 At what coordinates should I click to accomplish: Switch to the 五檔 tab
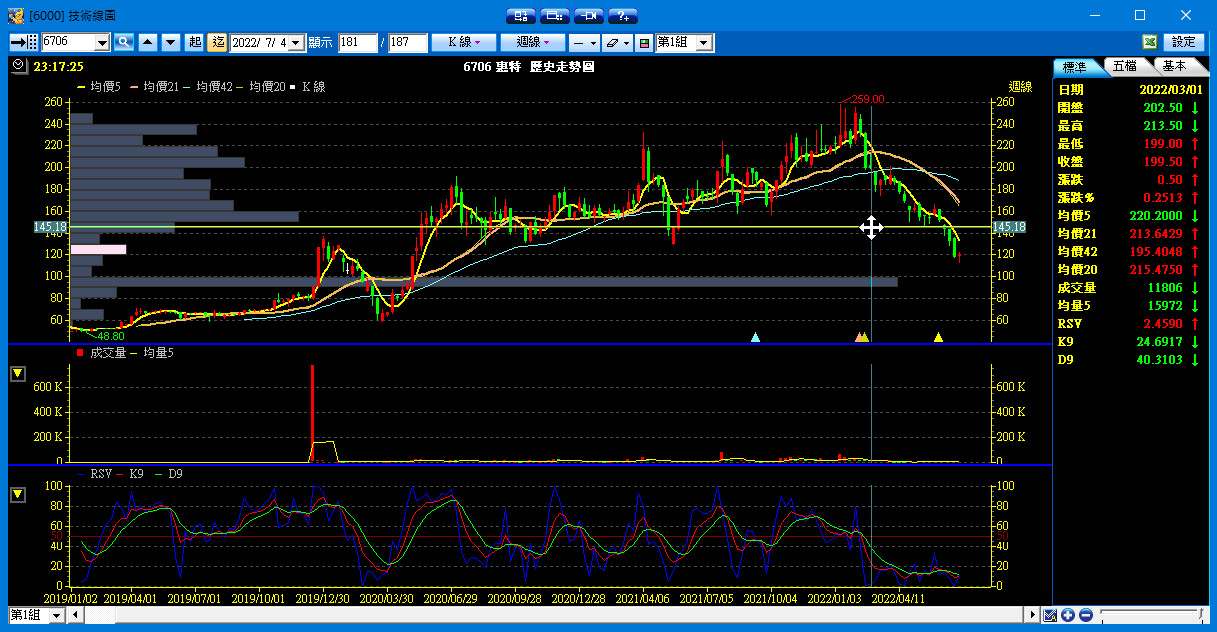tap(1124, 66)
